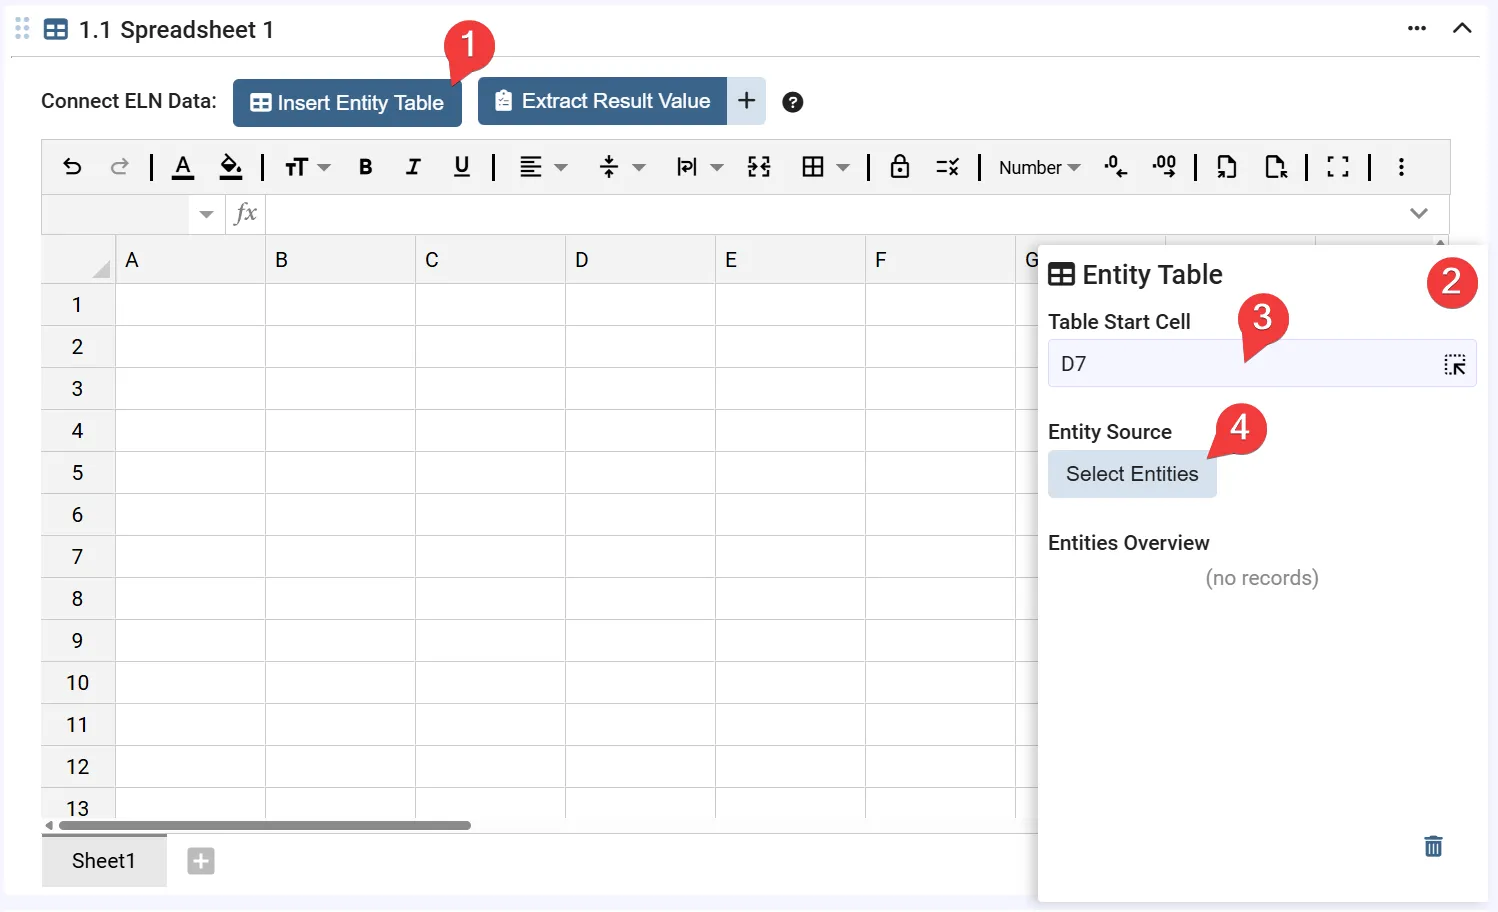
Task: Toggle italic formatting
Action: 413,167
